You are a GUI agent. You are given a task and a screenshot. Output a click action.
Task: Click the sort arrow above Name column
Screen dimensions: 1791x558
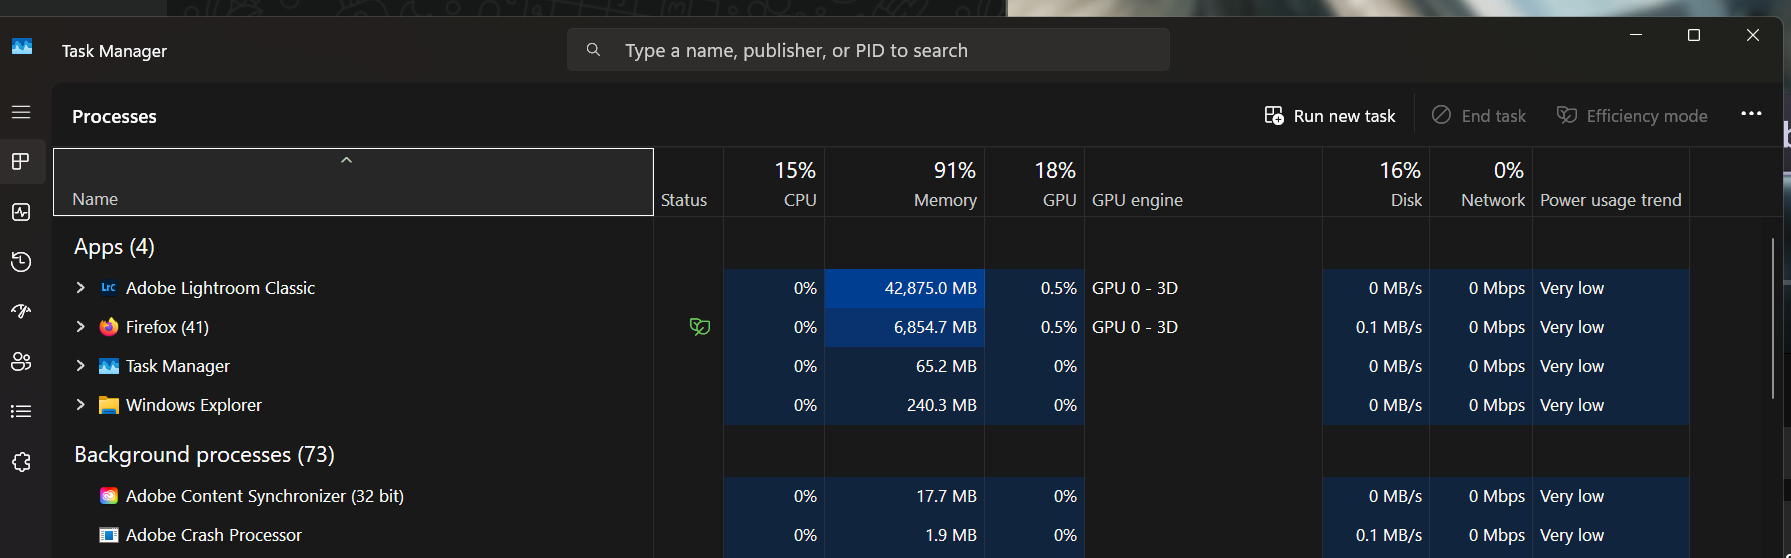pyautogui.click(x=347, y=160)
